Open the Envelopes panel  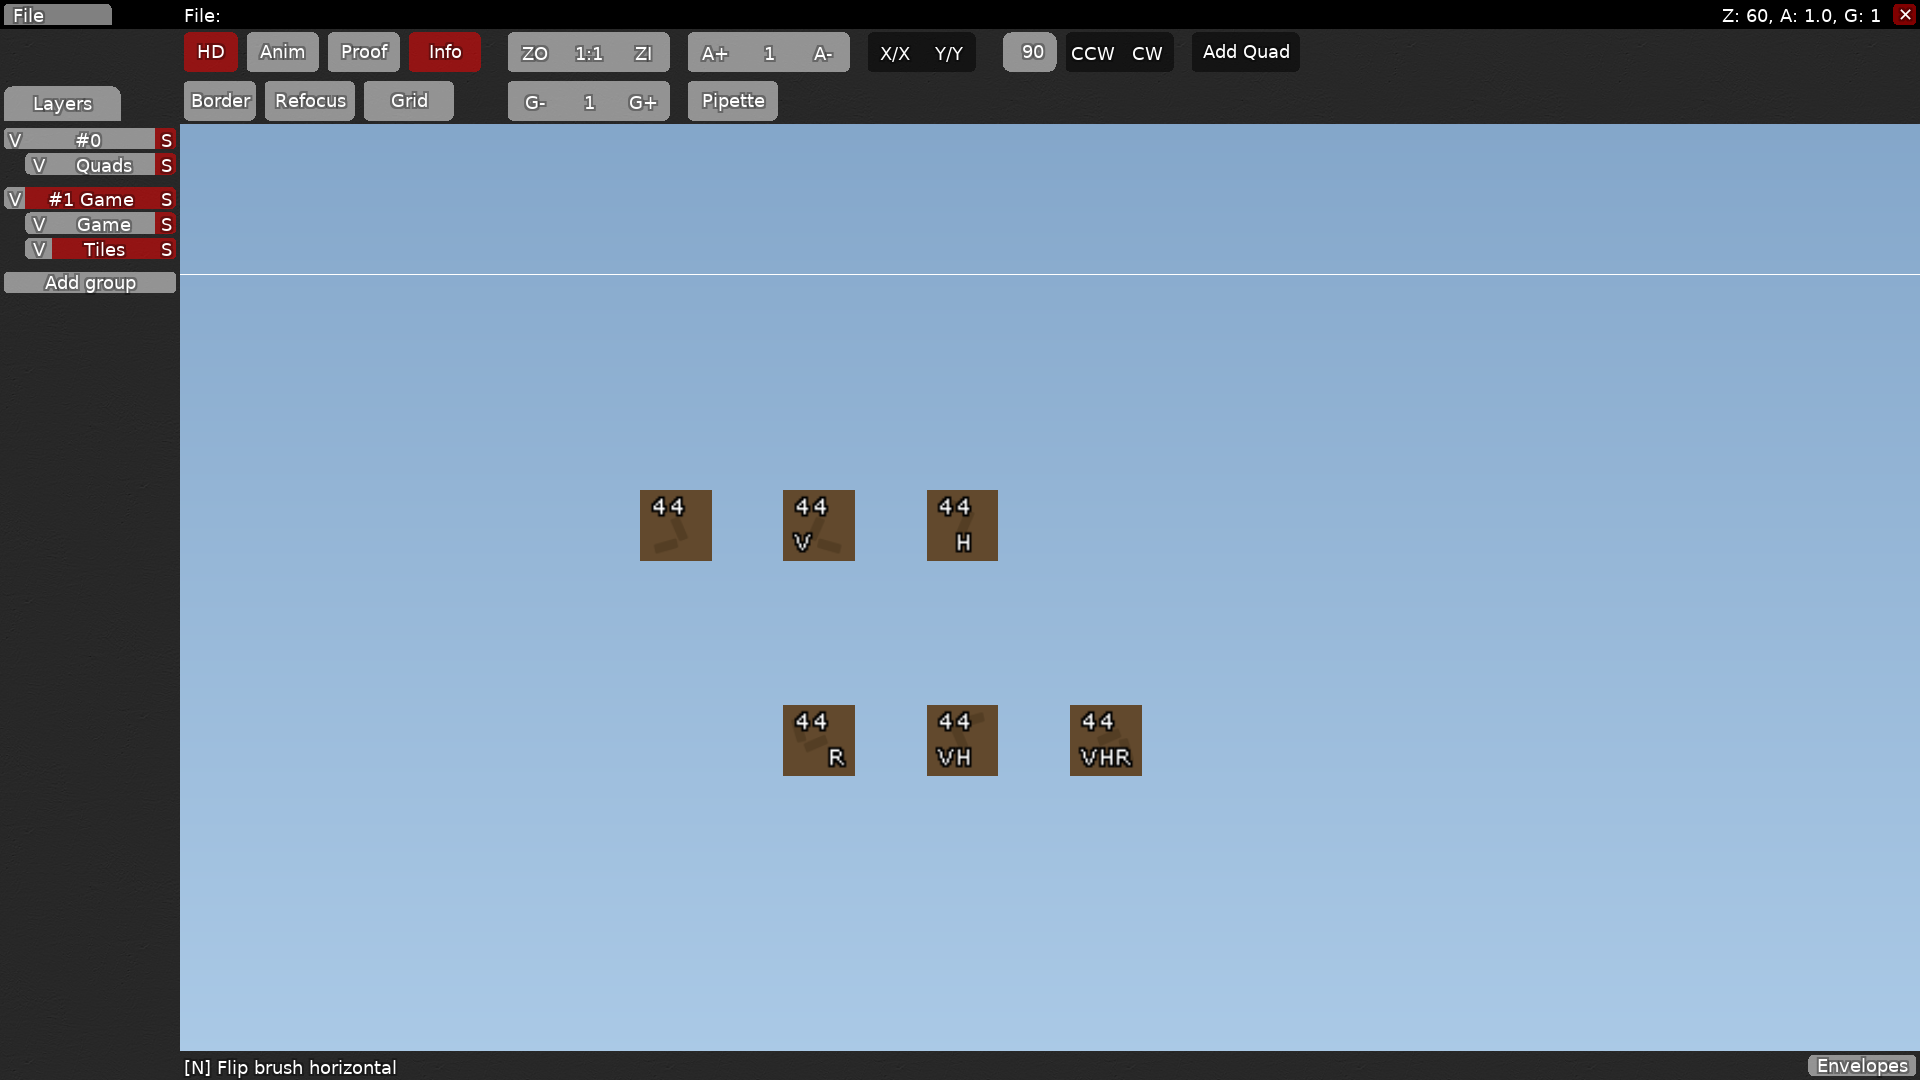(x=1862, y=1066)
